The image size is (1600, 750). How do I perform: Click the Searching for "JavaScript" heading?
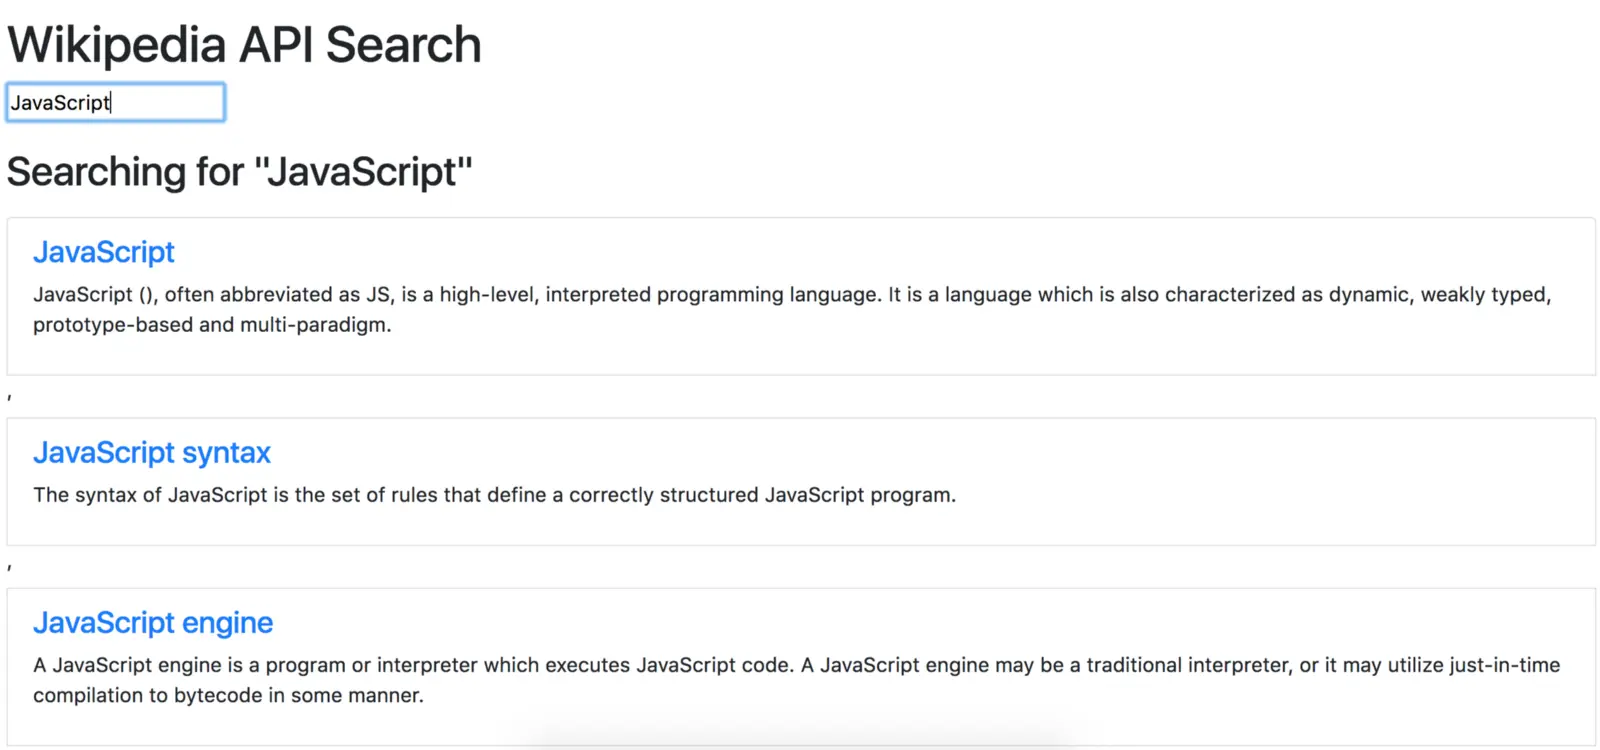click(x=239, y=172)
